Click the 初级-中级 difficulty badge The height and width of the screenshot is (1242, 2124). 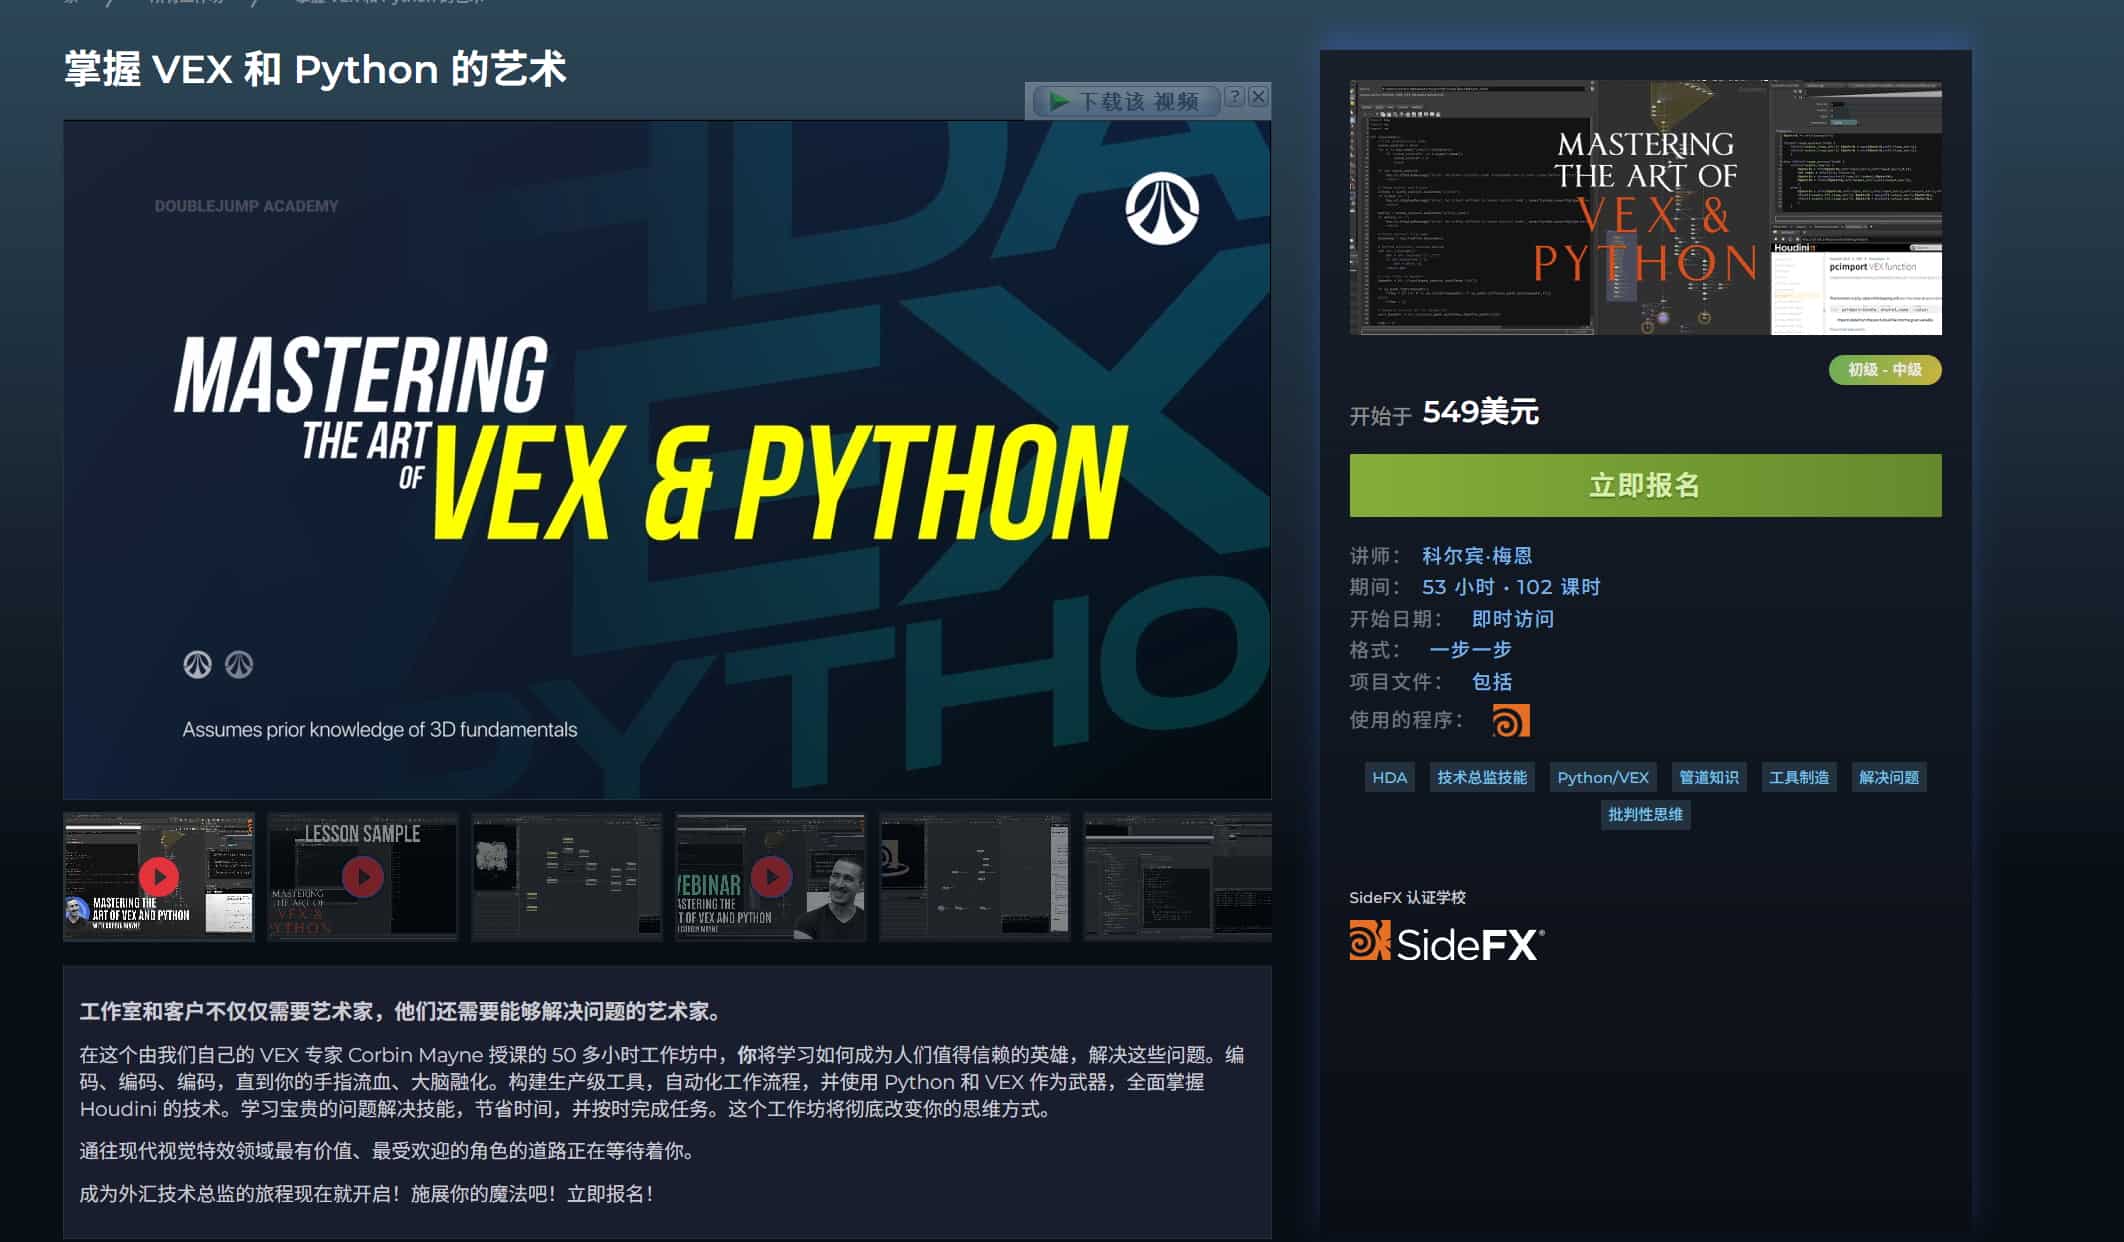click(1883, 370)
